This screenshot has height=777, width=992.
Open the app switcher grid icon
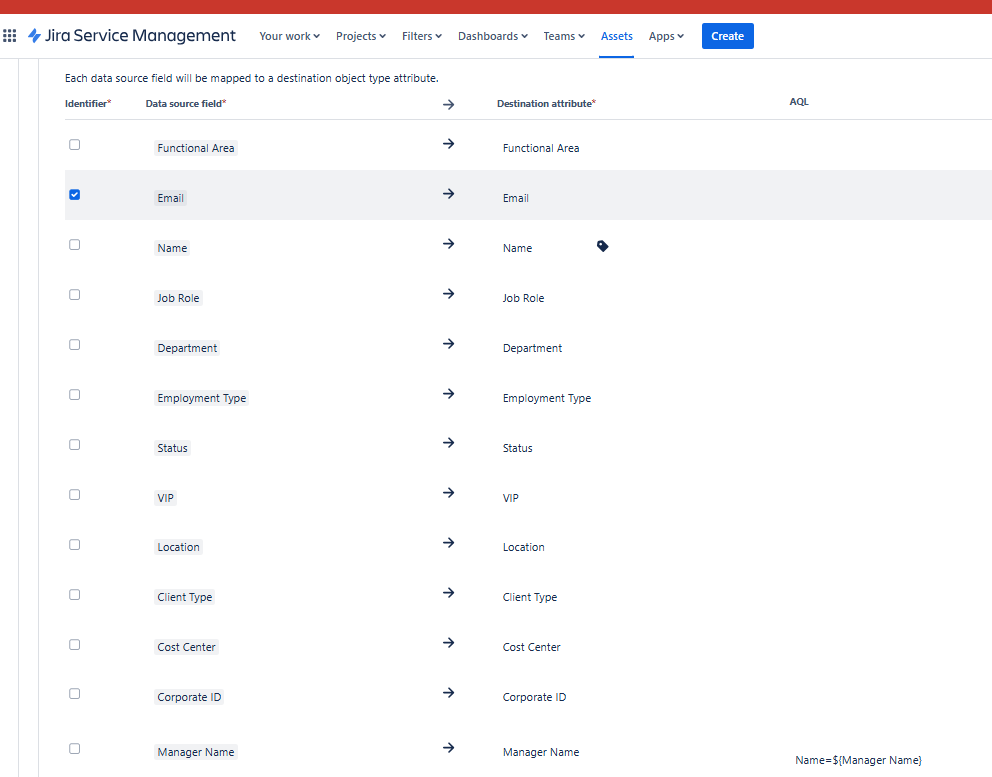point(9,36)
